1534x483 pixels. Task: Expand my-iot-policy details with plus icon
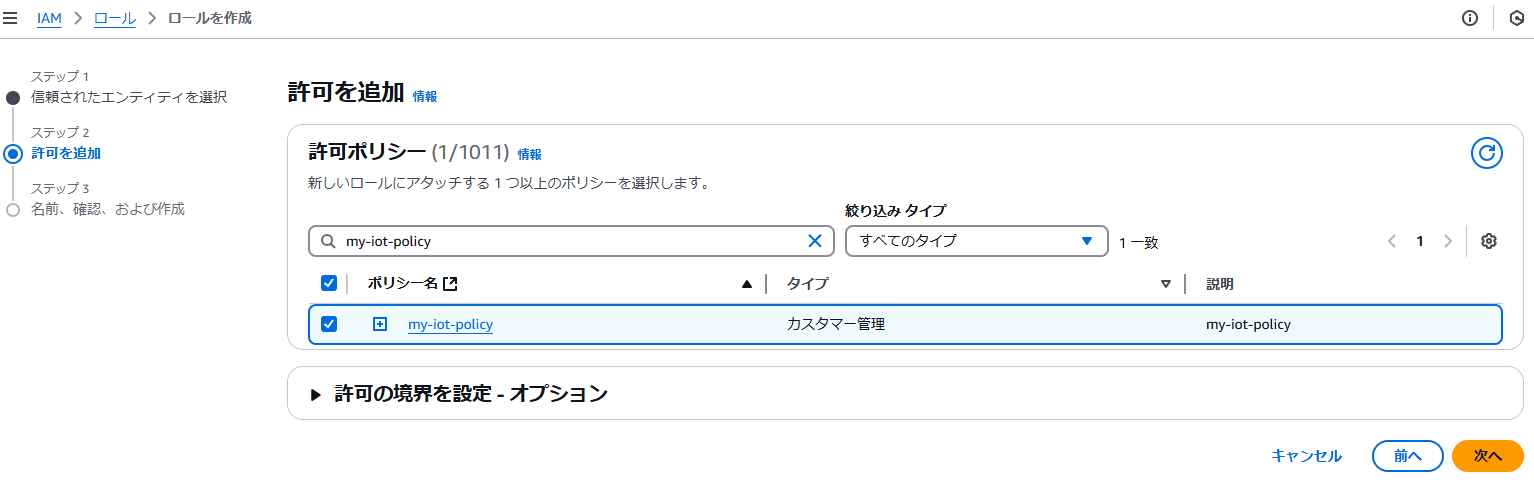(380, 324)
